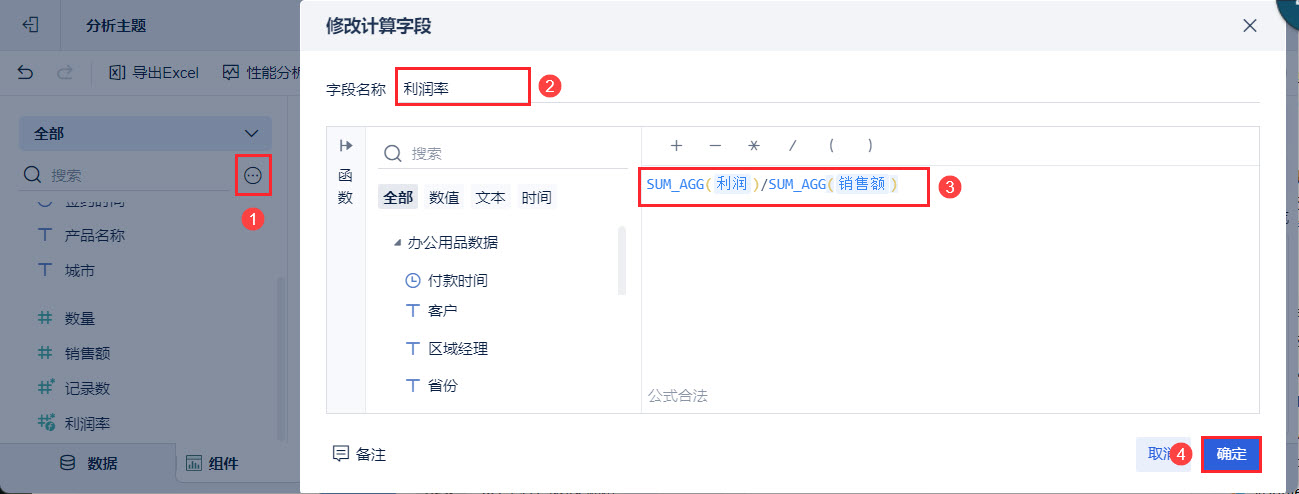The height and width of the screenshot is (494, 1299).
Task: Switch to the 文本 filter tab
Action: 490,197
